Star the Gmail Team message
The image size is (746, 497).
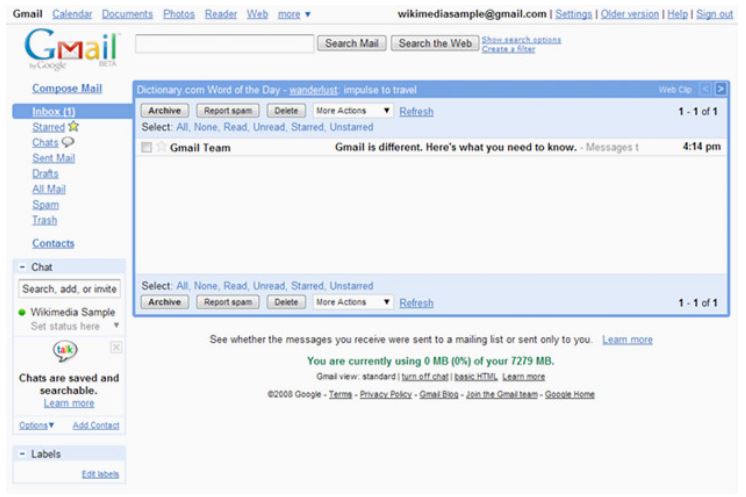pos(161,148)
